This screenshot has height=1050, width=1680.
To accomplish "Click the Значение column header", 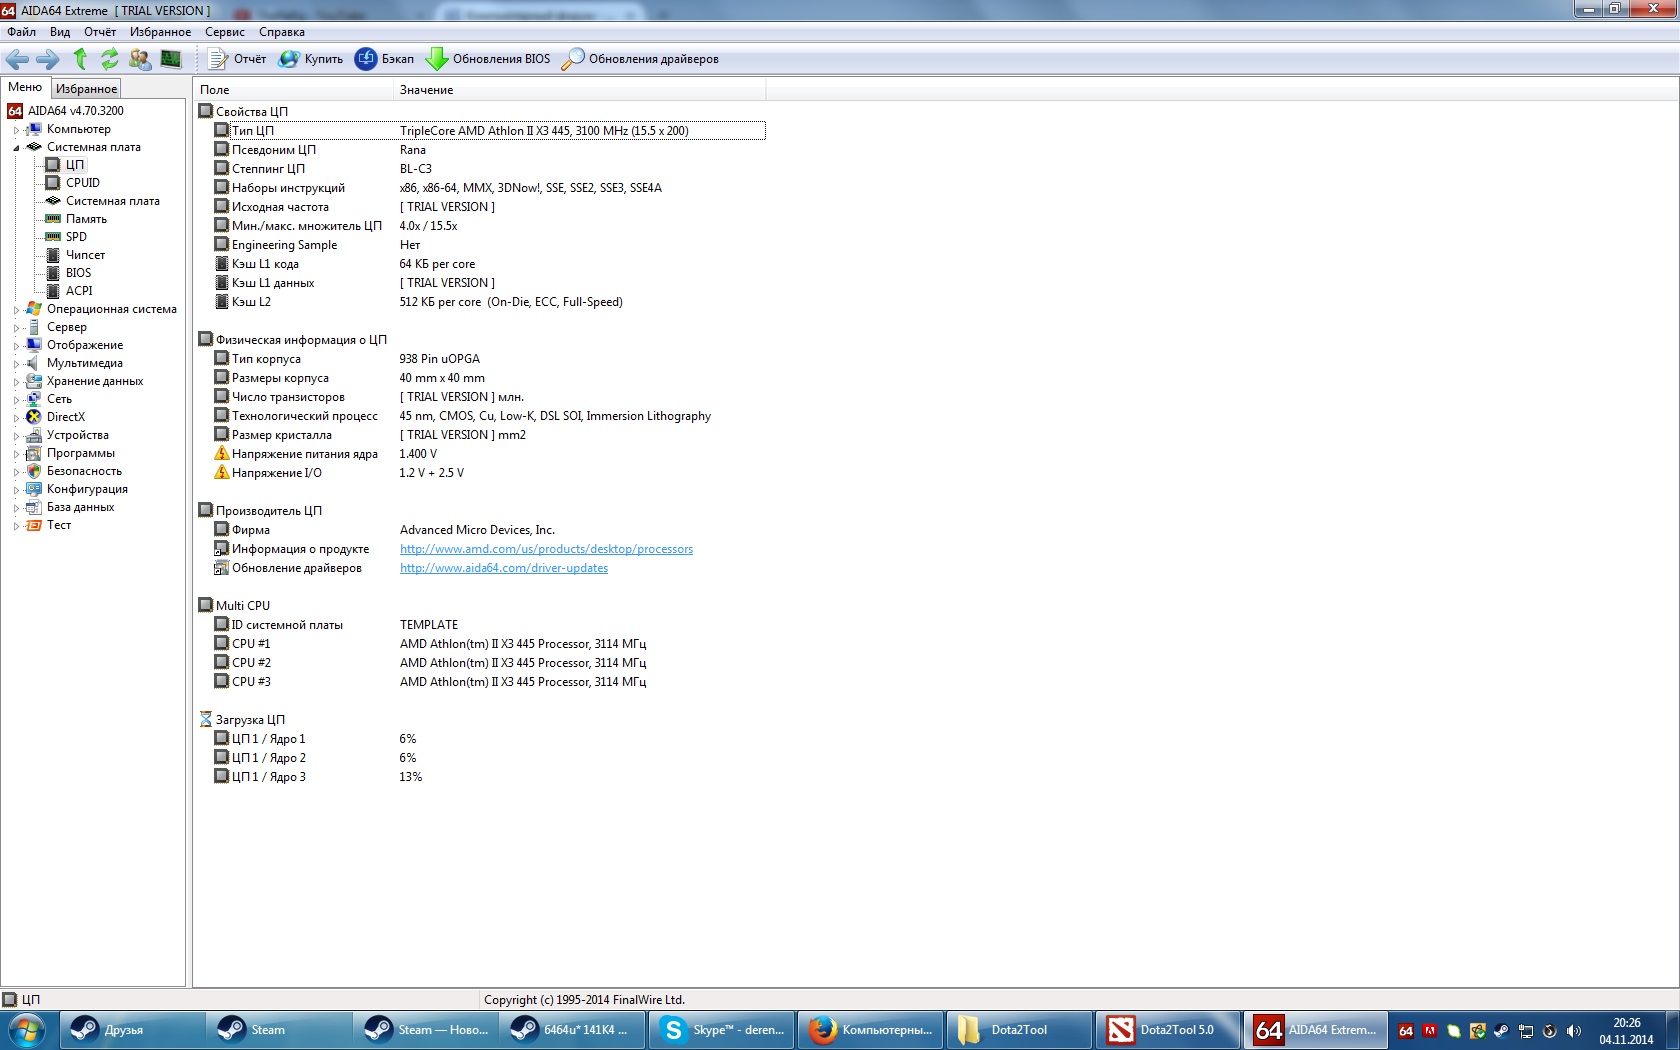I will tap(580, 90).
